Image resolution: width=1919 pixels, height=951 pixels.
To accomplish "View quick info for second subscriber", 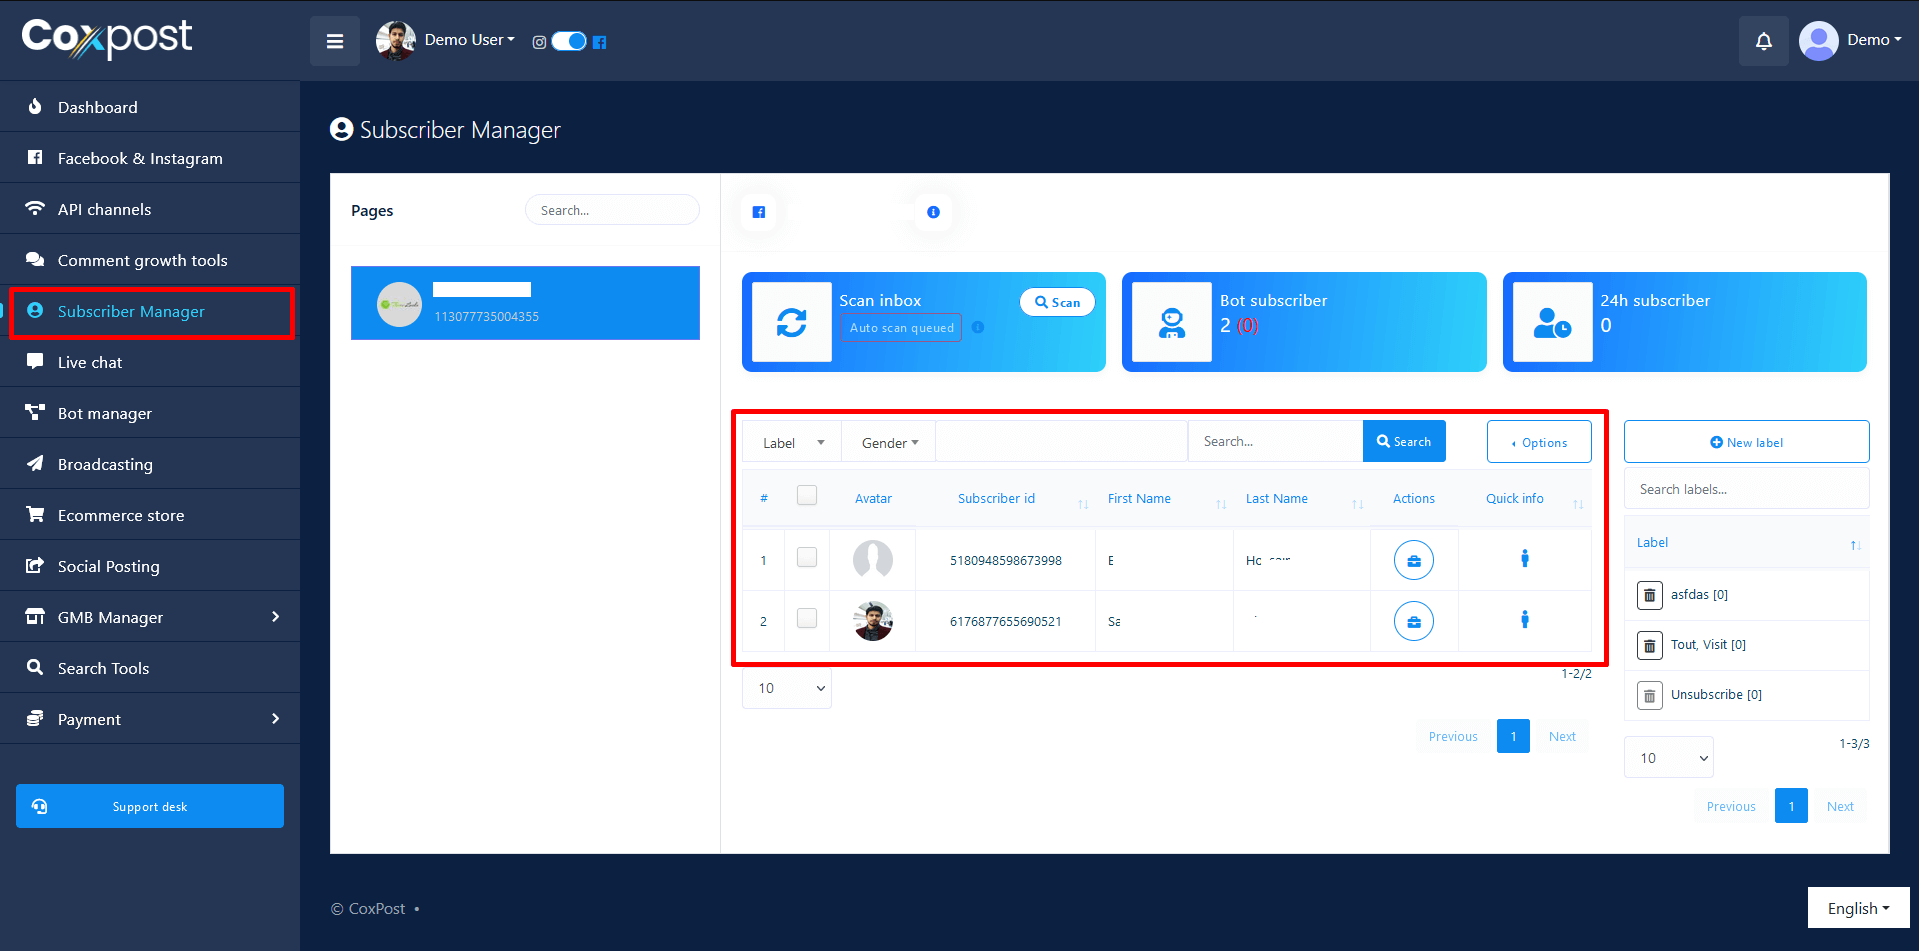I will [1524, 620].
